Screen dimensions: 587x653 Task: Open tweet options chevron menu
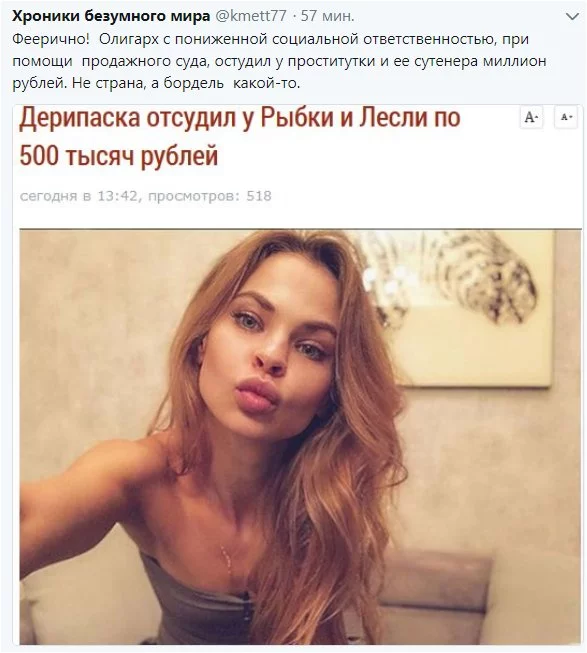point(573,17)
